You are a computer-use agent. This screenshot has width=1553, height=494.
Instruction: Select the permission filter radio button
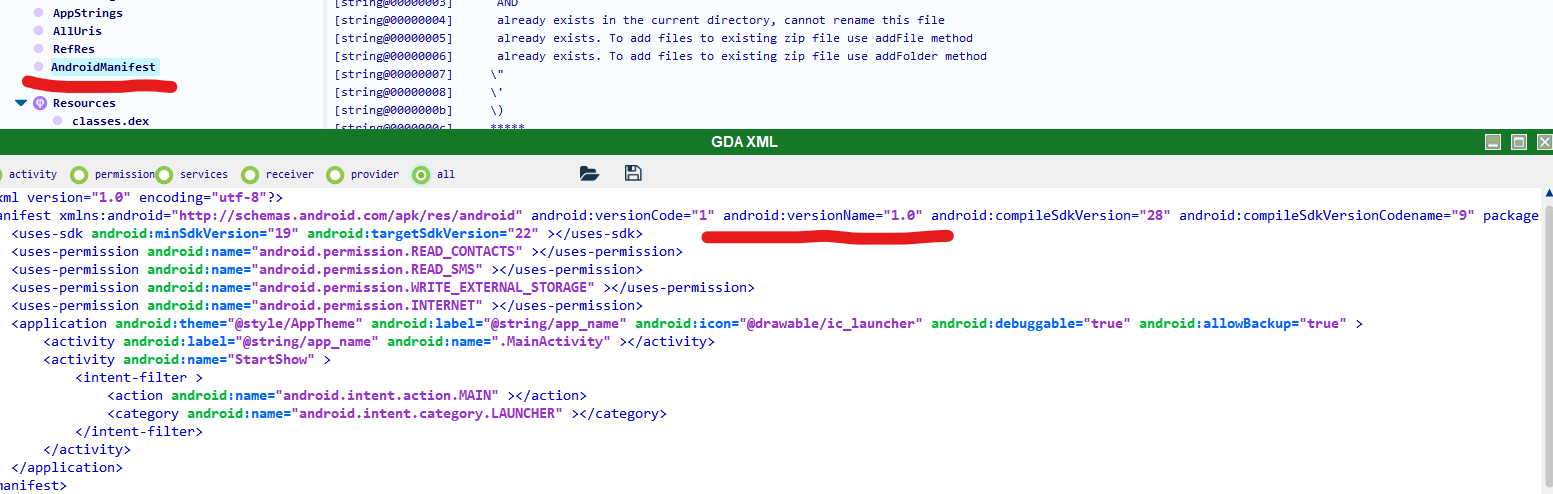[x=79, y=174]
